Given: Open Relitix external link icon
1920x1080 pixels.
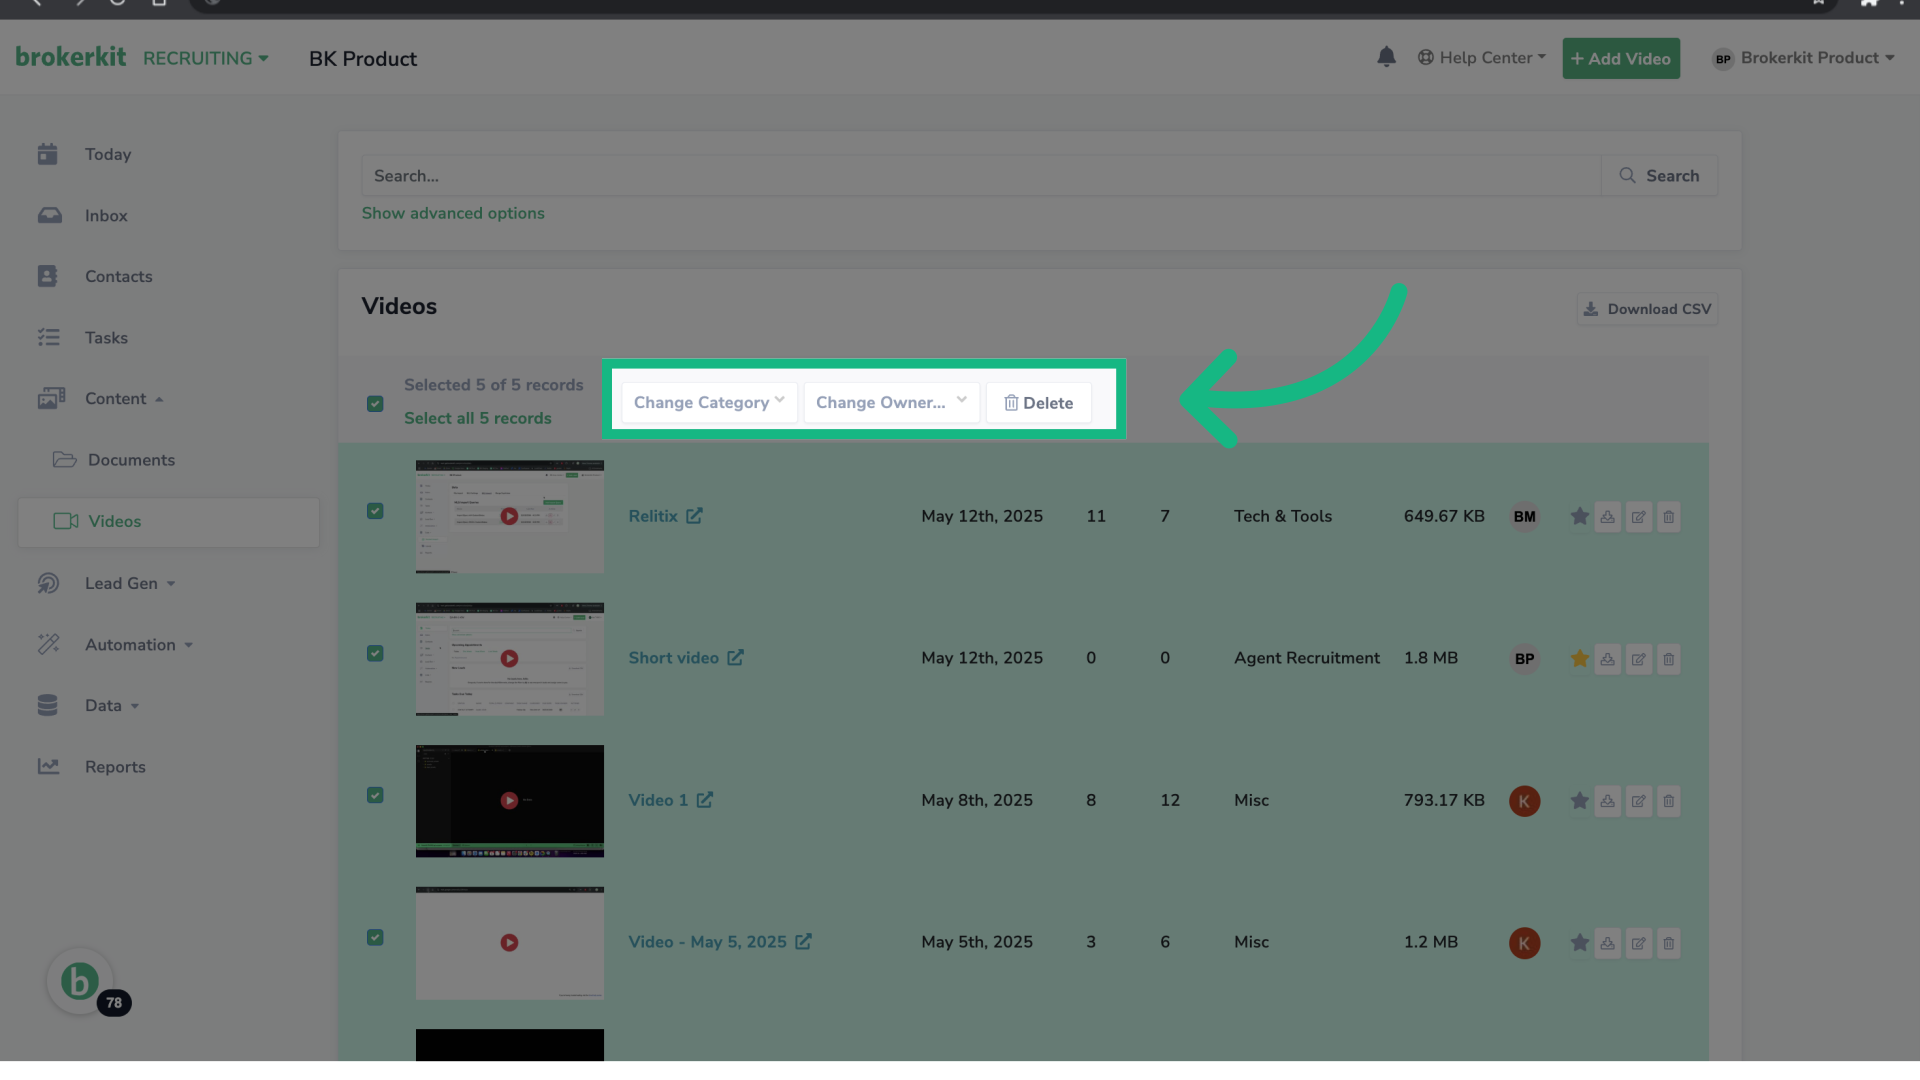Looking at the screenshot, I should click(x=694, y=516).
